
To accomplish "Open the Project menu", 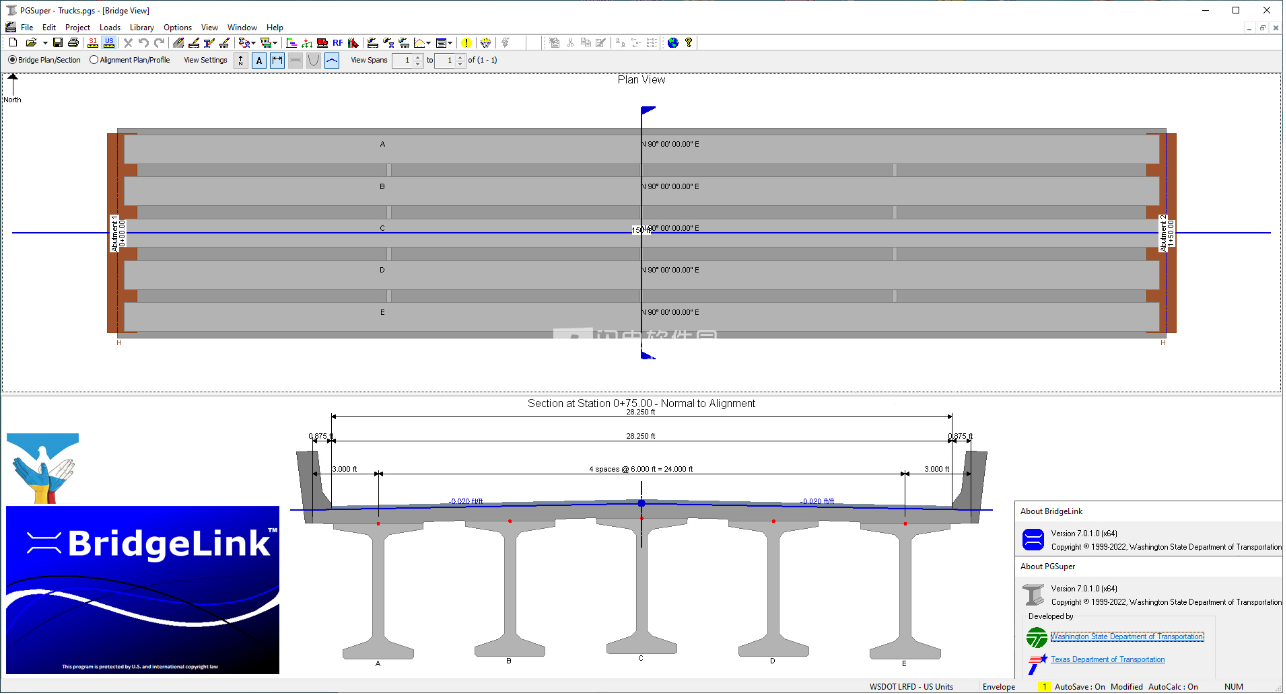I will click(77, 27).
